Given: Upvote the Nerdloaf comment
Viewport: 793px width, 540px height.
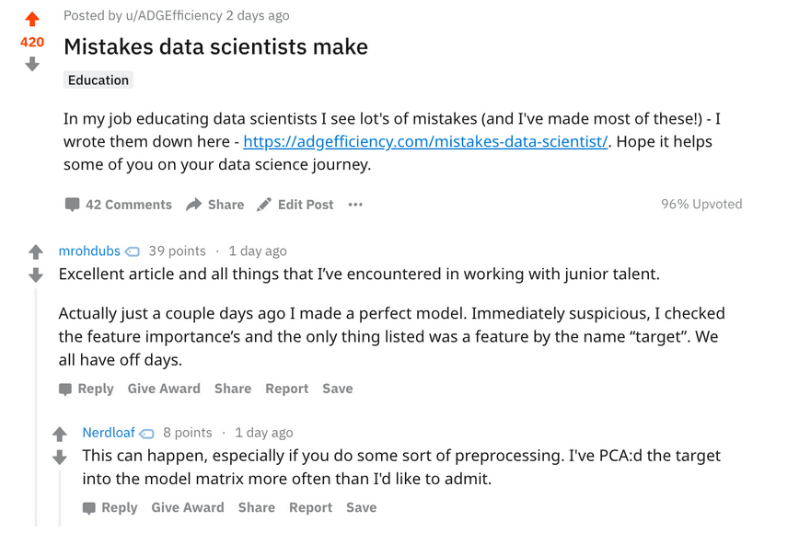Looking at the screenshot, I should [x=60, y=433].
